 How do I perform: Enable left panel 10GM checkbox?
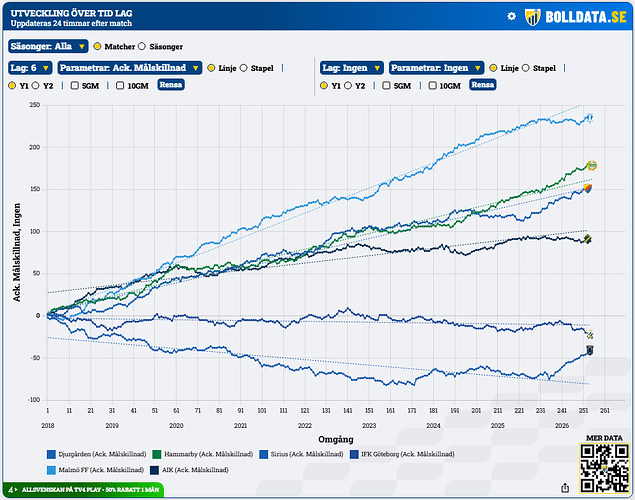coord(120,85)
